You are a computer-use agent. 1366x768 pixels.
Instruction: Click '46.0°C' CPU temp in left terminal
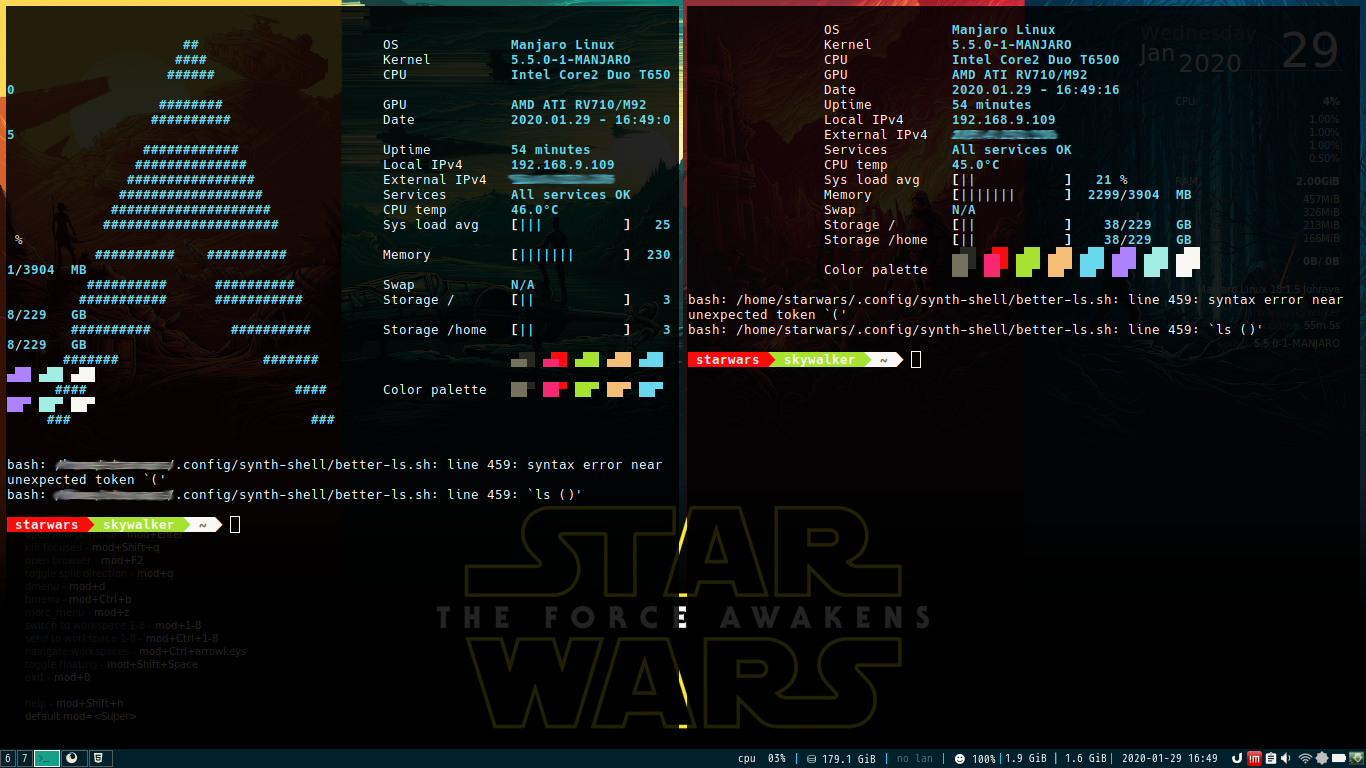[x=535, y=210]
